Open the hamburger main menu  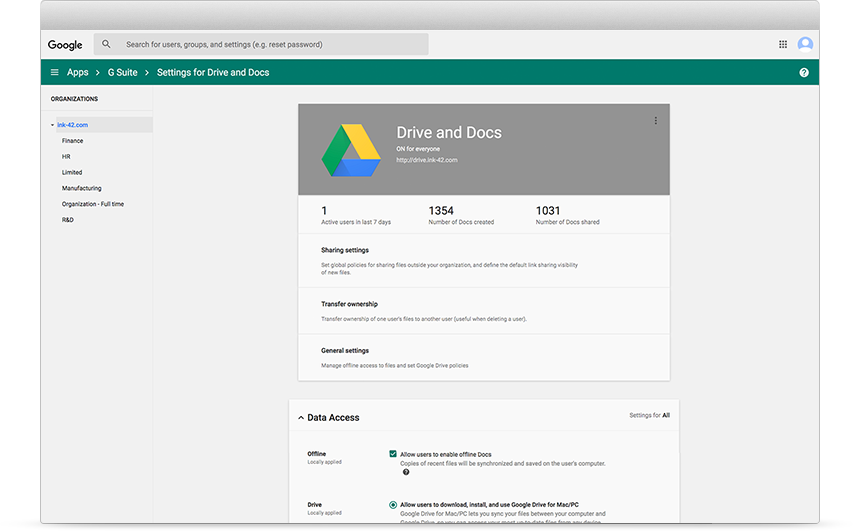(54, 72)
